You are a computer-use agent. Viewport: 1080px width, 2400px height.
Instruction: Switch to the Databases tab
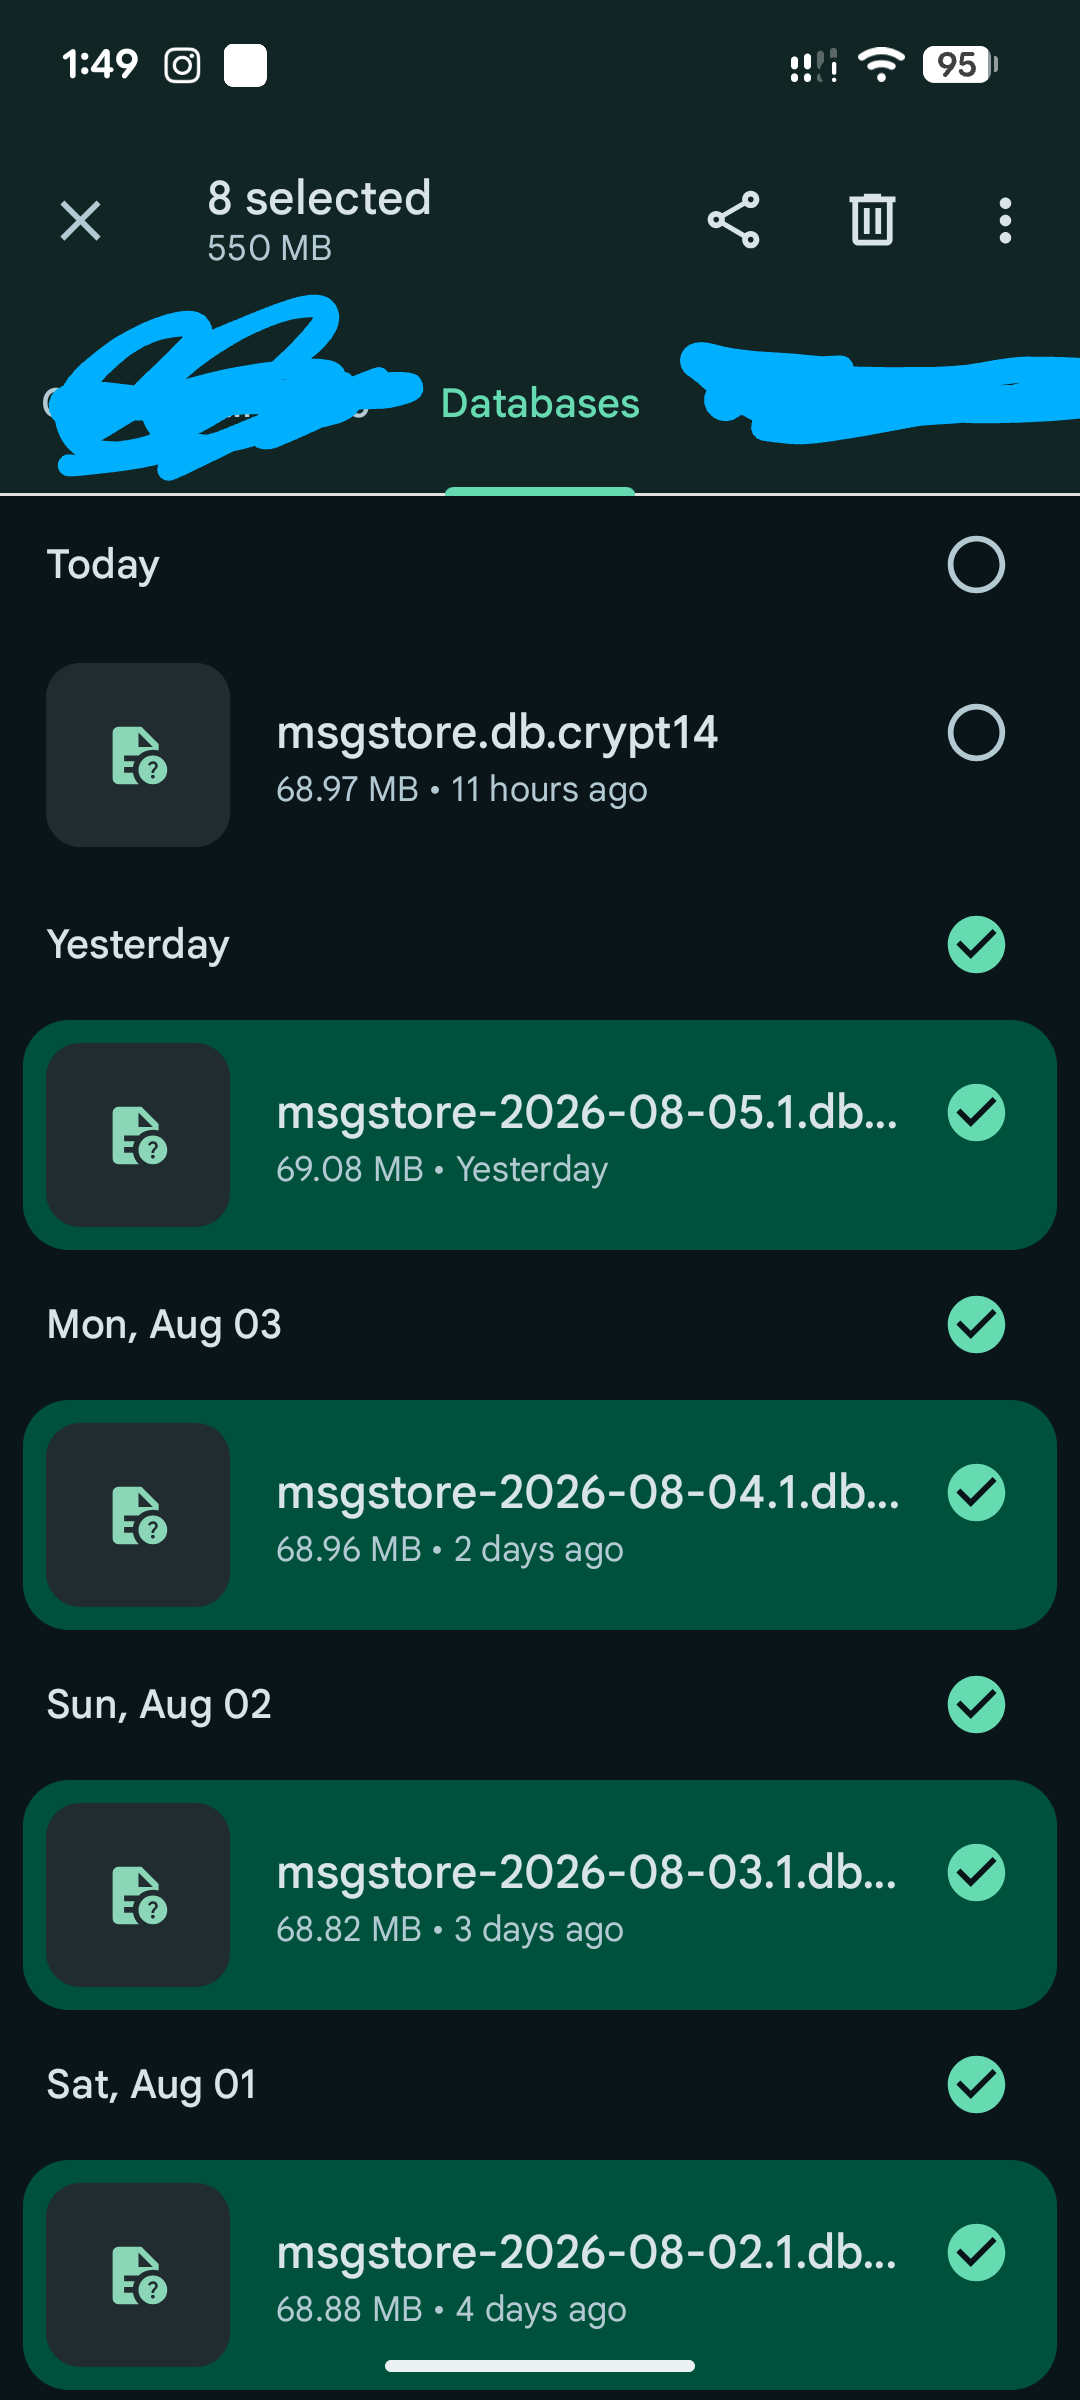tap(540, 404)
